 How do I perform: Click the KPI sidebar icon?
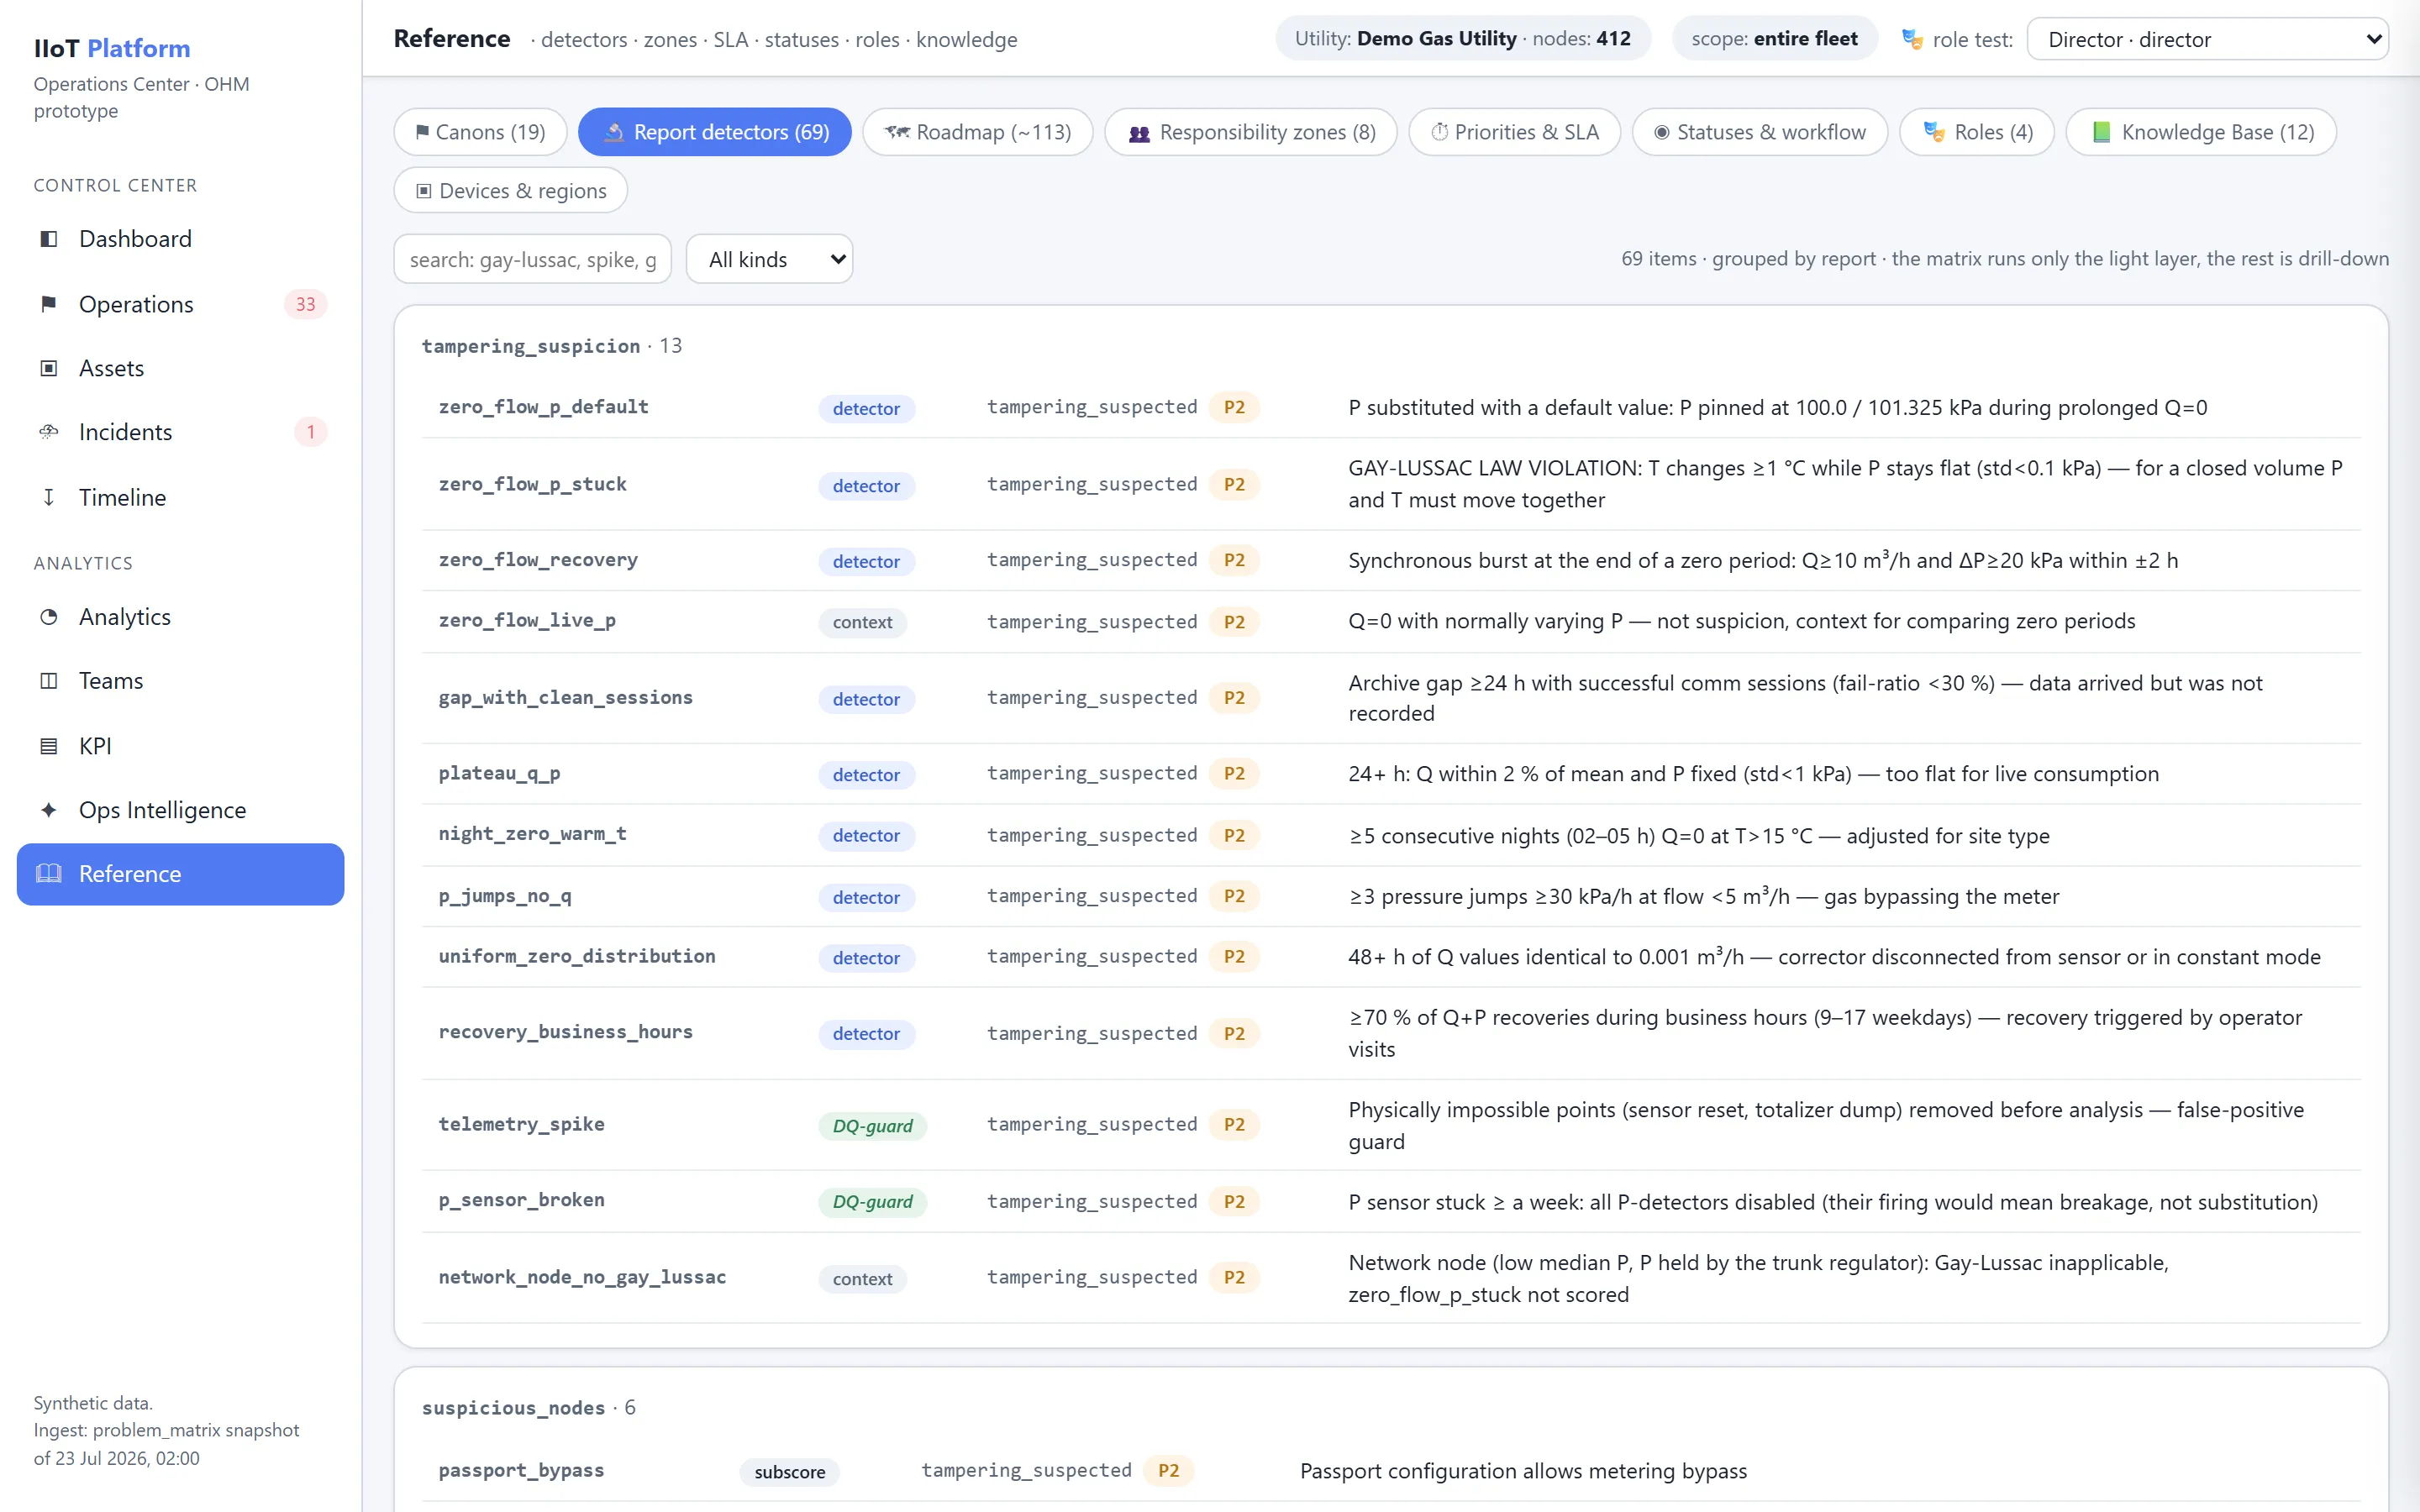point(48,746)
